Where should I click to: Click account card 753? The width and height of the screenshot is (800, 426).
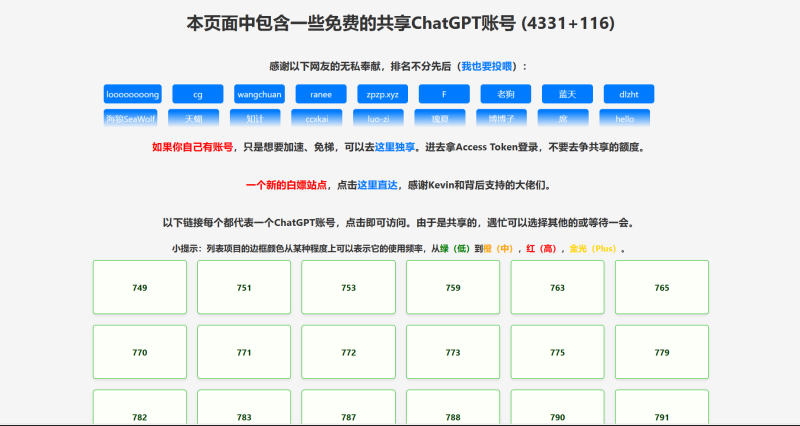pos(348,287)
